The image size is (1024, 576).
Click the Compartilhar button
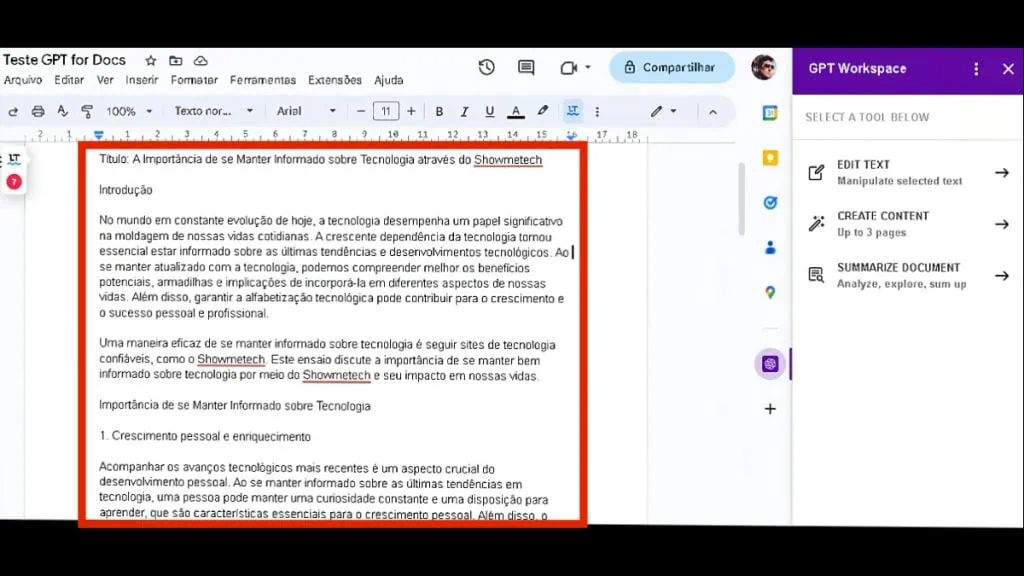point(671,67)
